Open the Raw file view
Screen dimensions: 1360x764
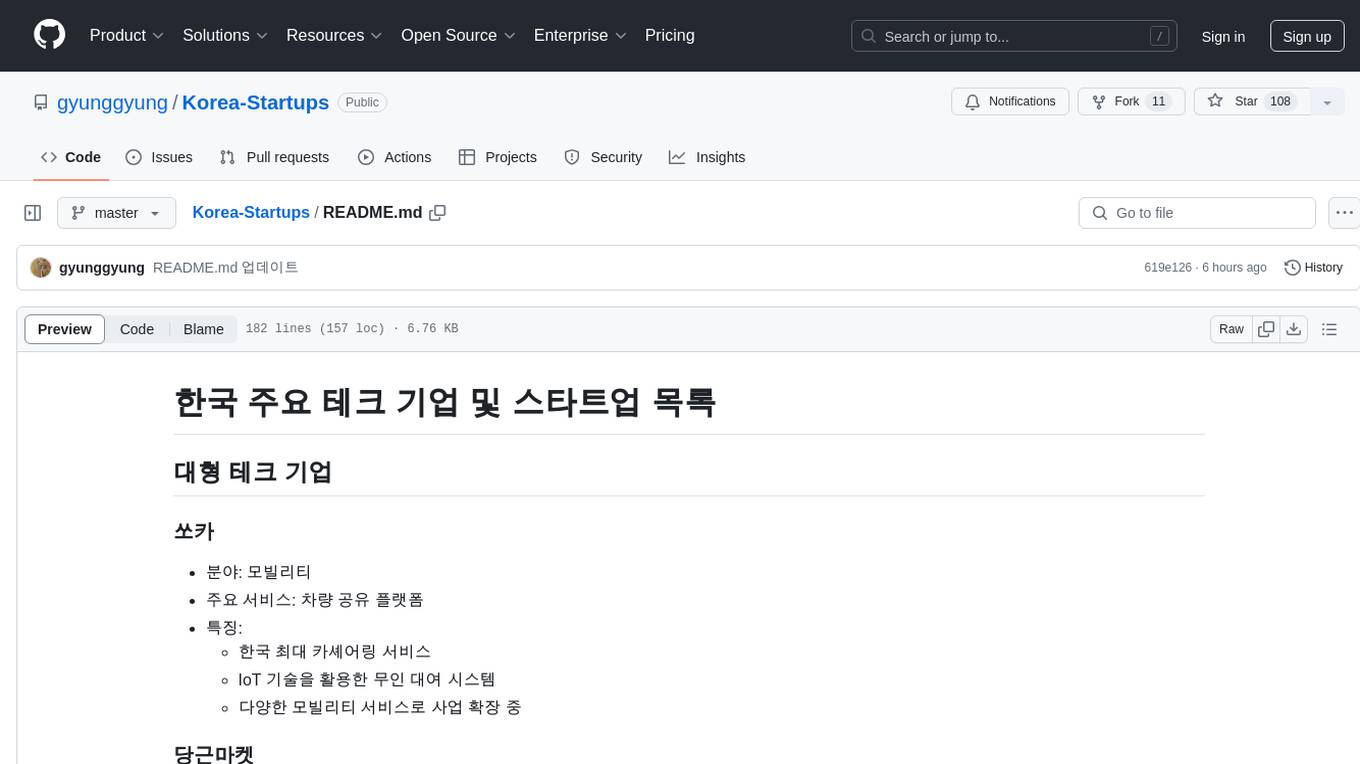point(1231,329)
